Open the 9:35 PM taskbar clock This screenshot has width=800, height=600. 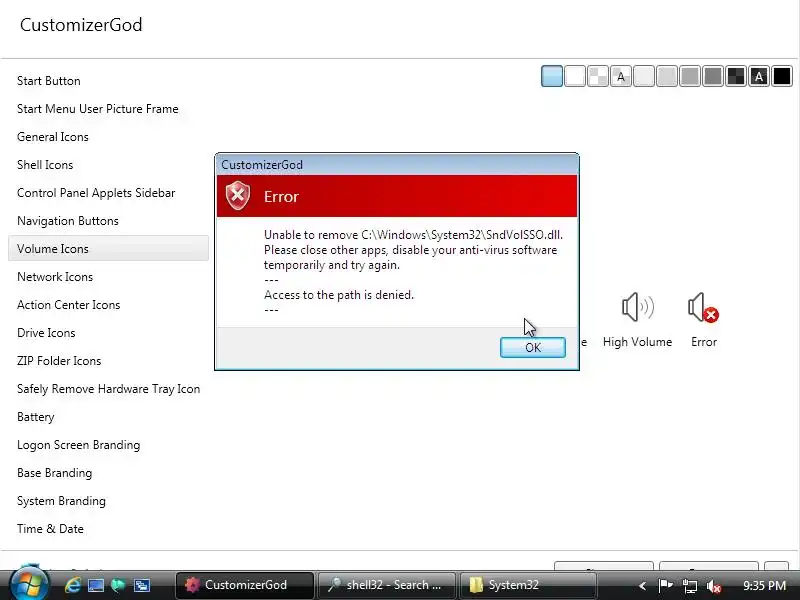764,585
